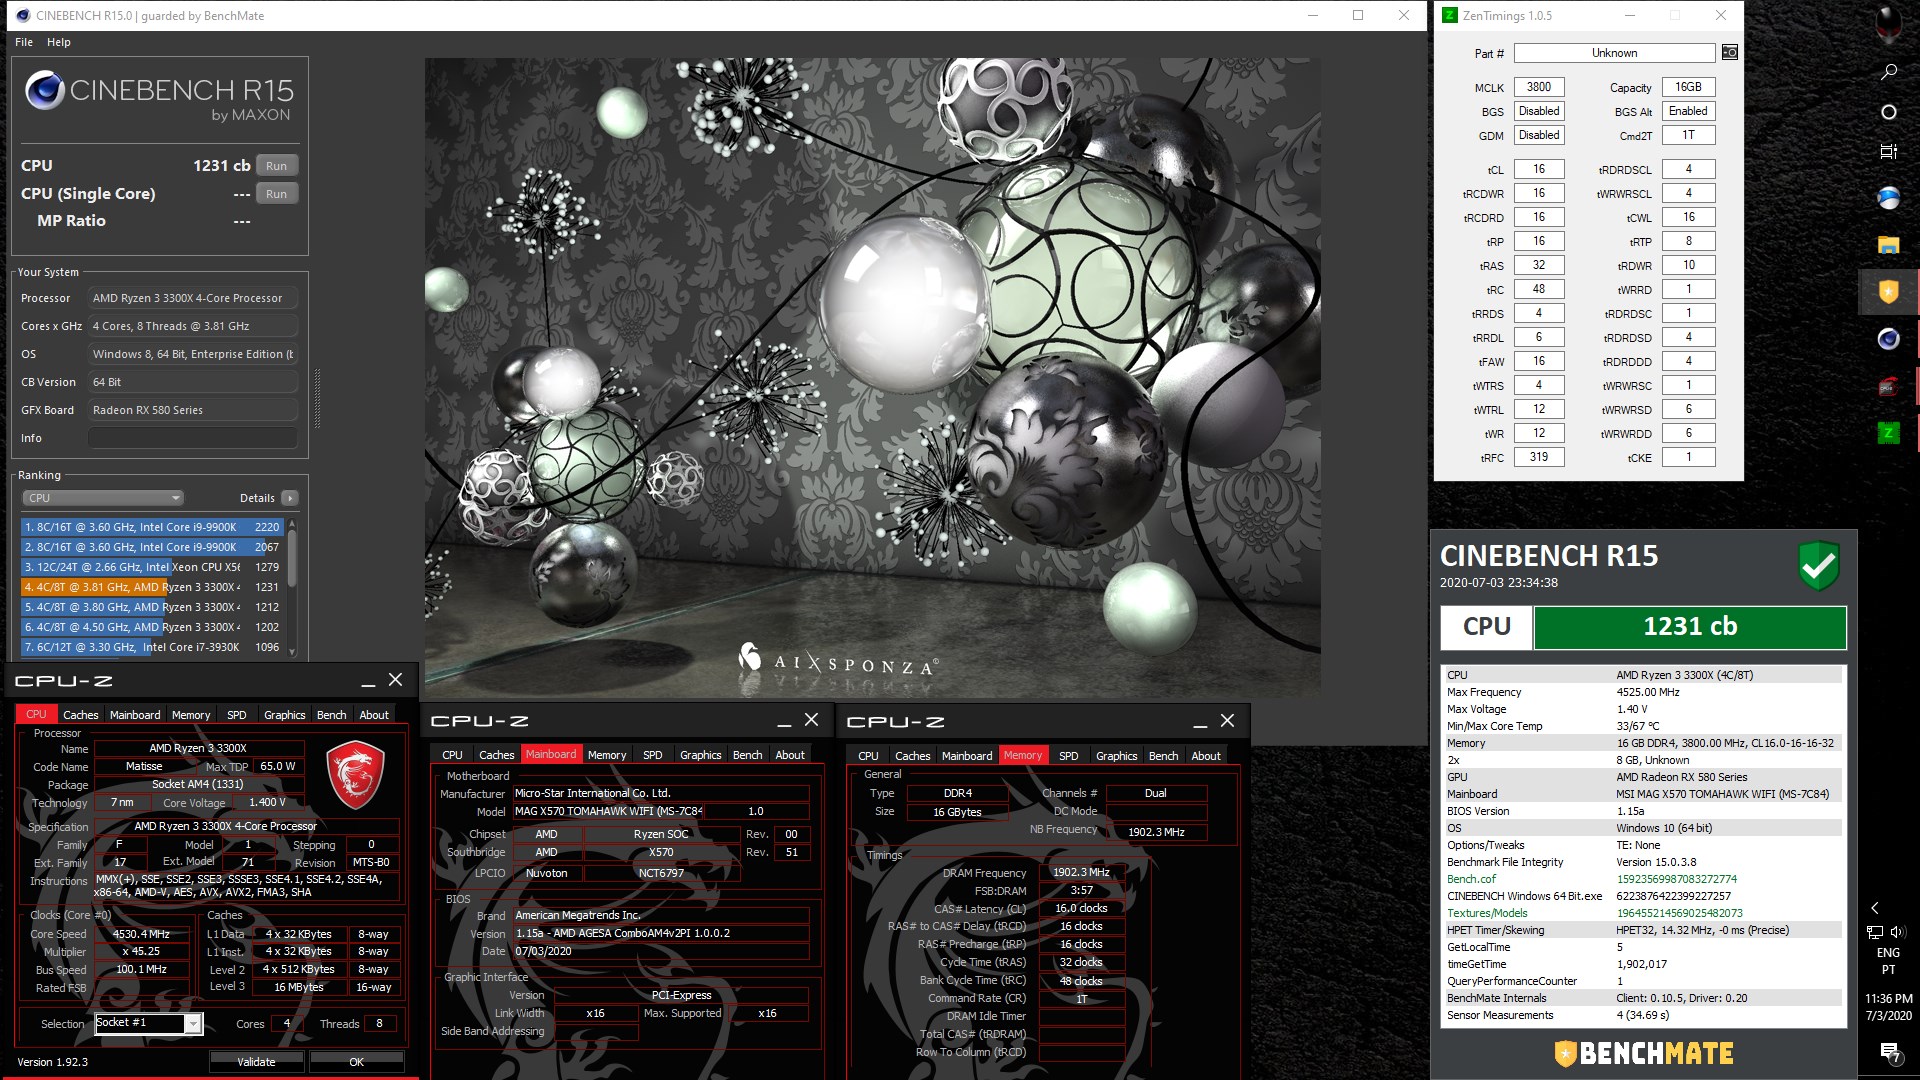Viewport: 1920px width, 1080px height.
Task: Open the Alienware start button
Action: click(1888, 24)
